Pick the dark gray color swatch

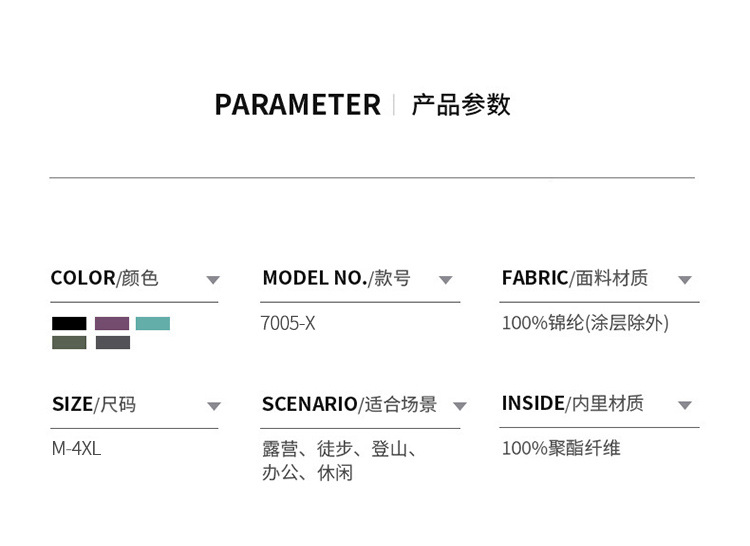tap(112, 342)
